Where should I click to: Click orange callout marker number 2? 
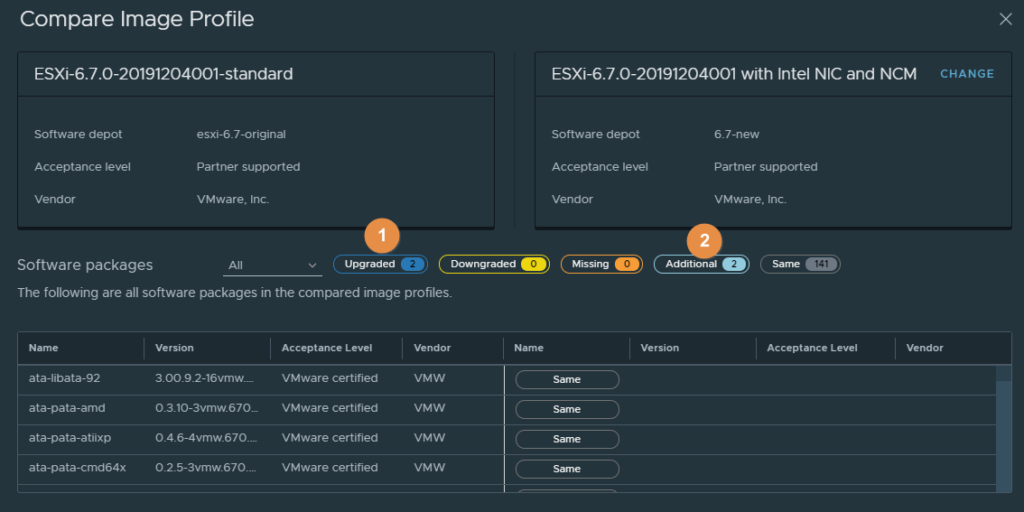click(x=704, y=240)
